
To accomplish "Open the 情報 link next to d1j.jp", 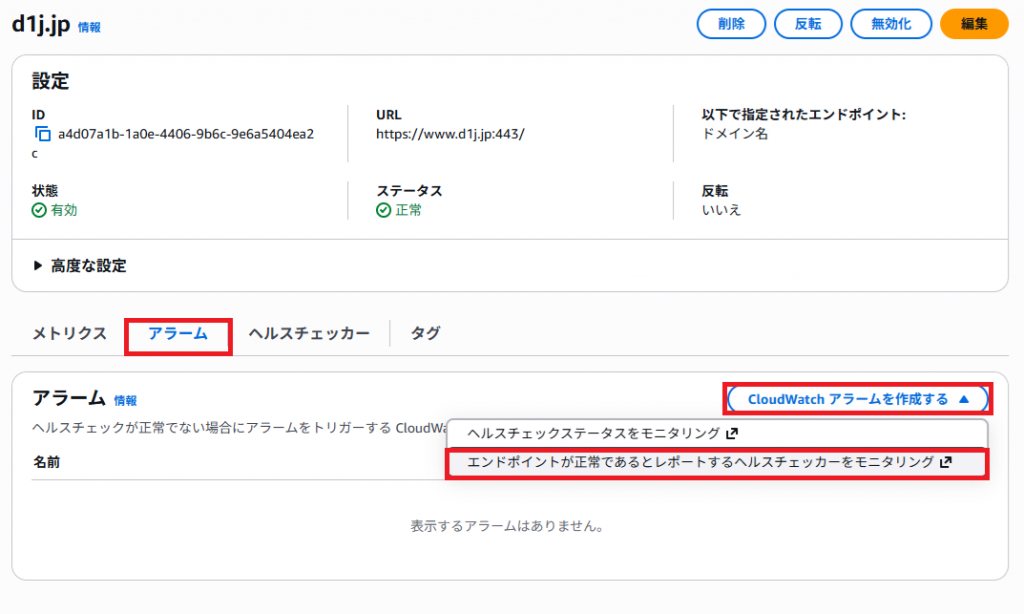I will tap(89, 28).
